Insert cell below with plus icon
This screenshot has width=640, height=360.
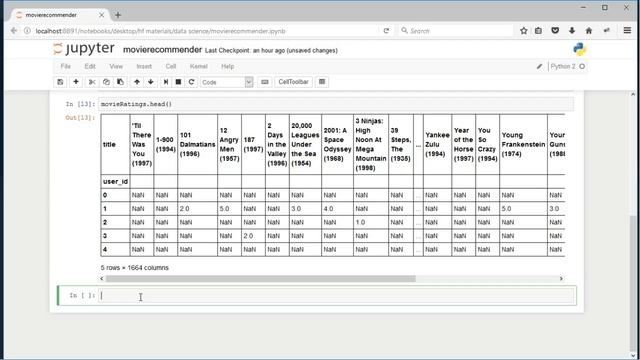tap(76, 82)
